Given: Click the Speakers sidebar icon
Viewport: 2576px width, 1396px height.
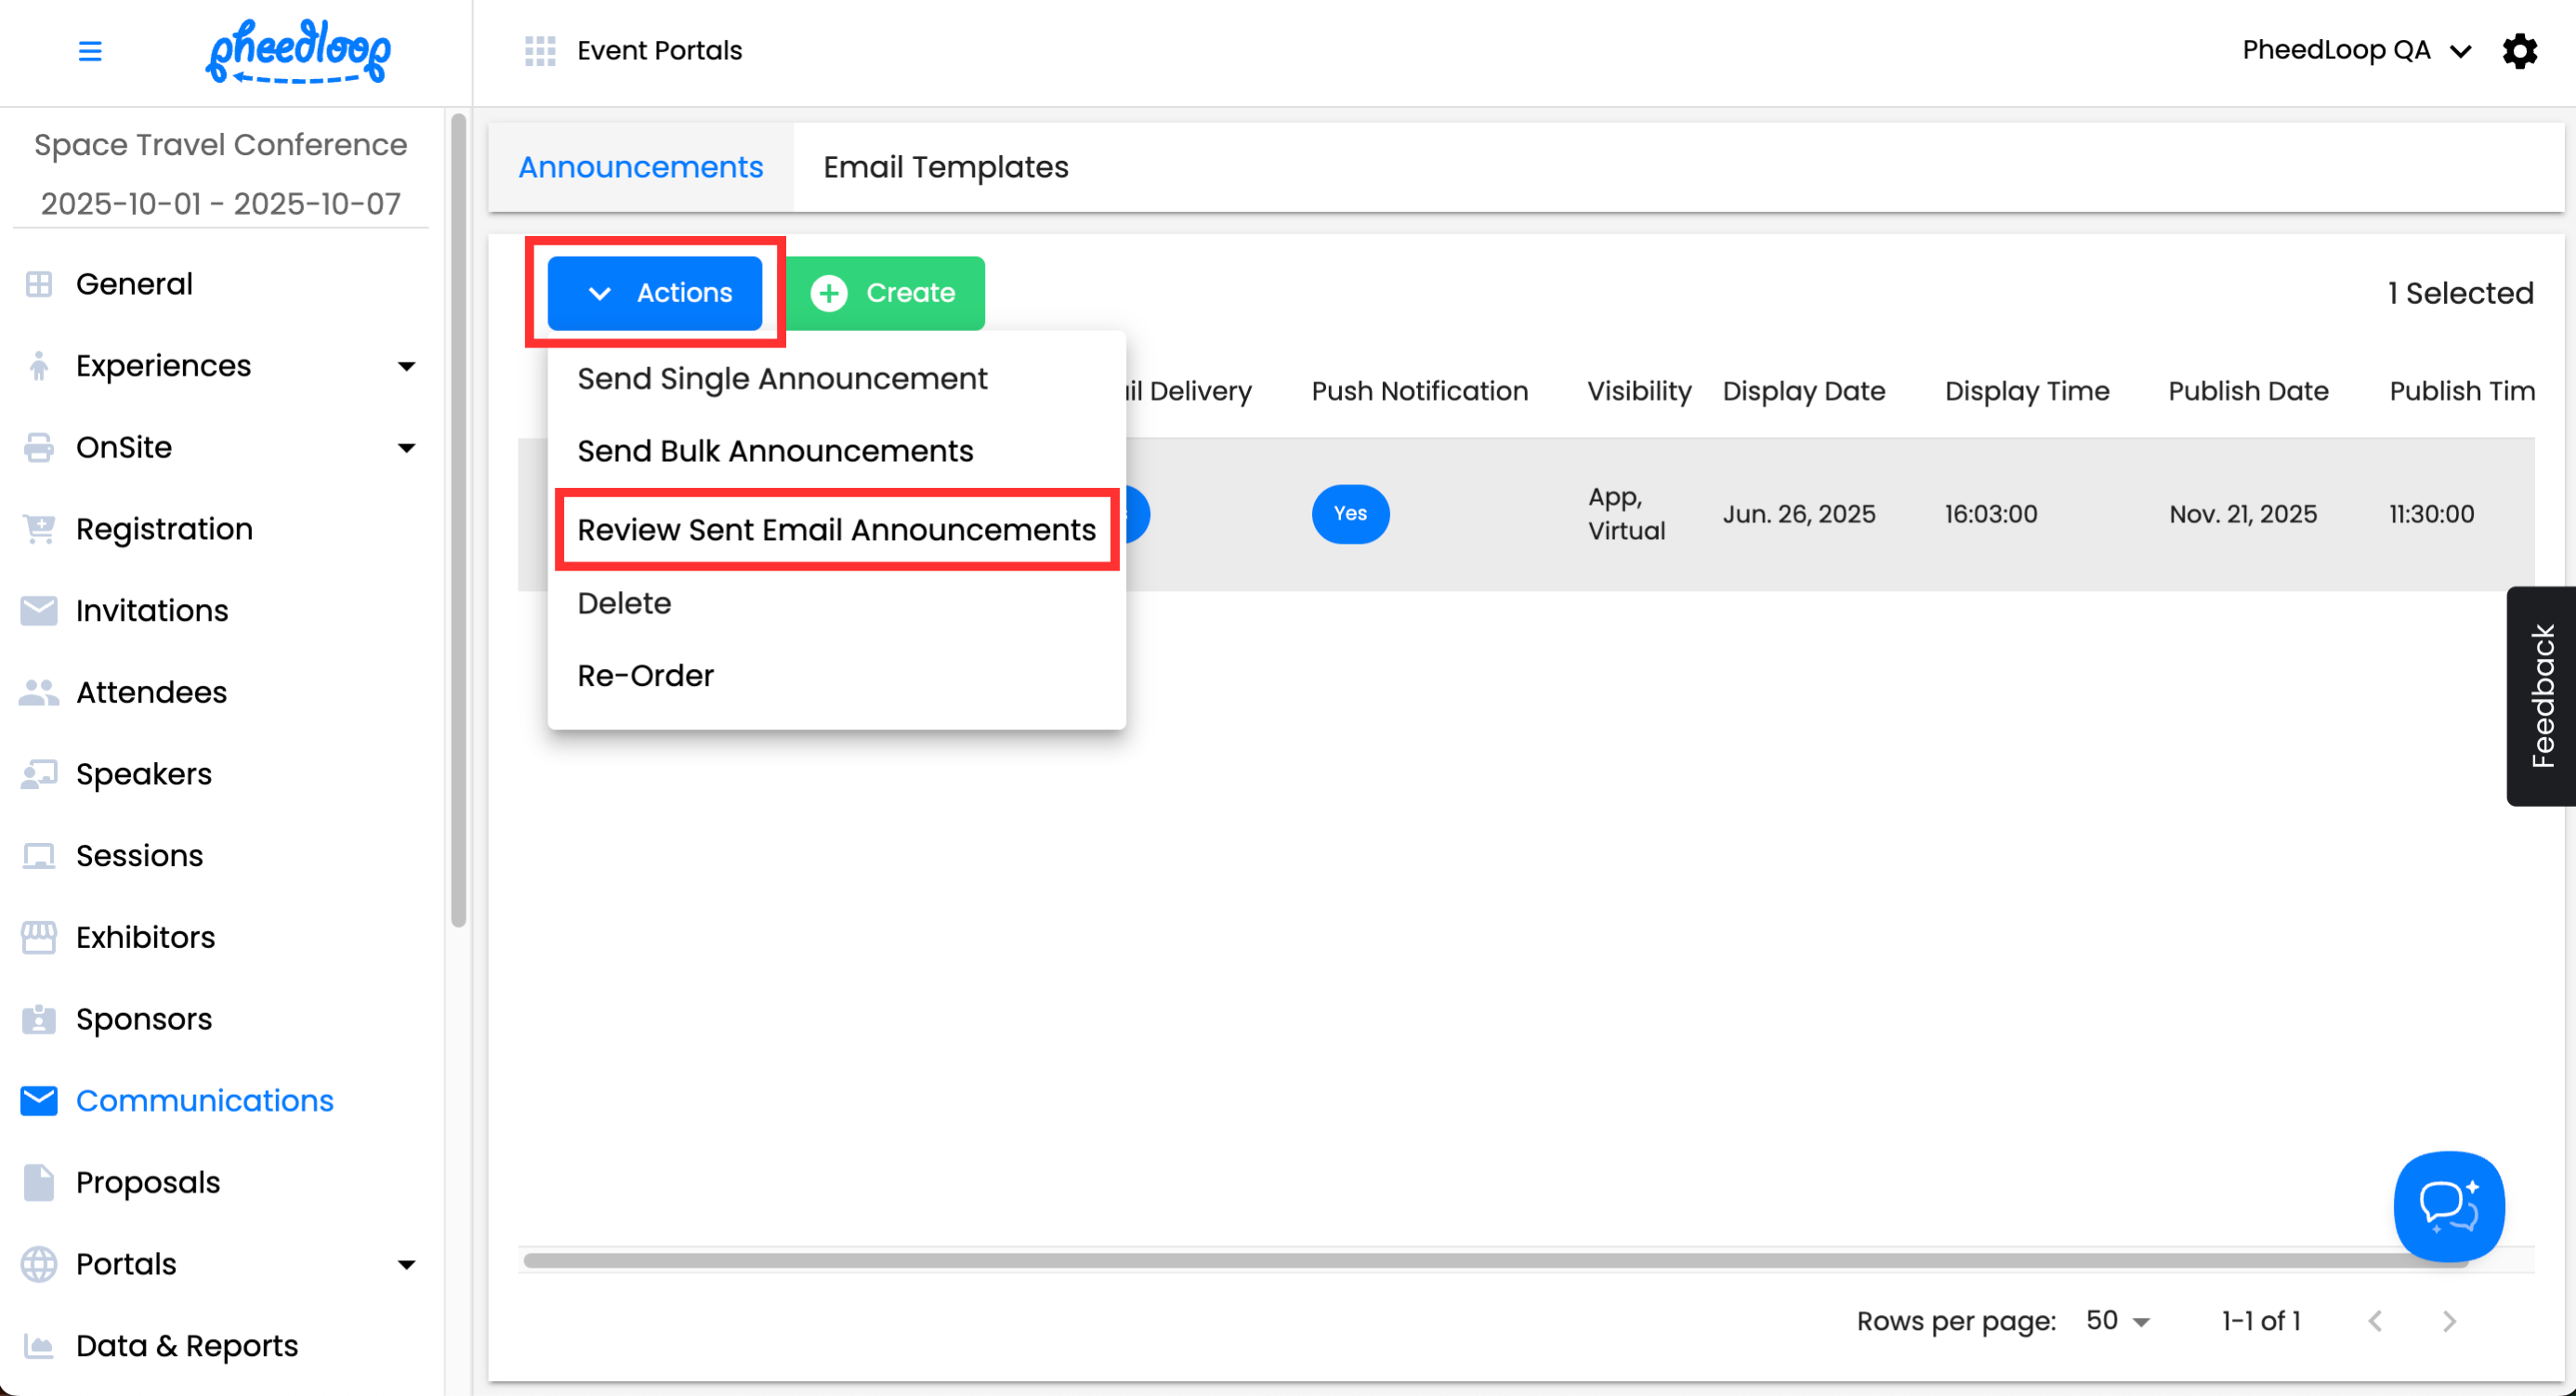Looking at the screenshot, I should [x=39, y=774].
